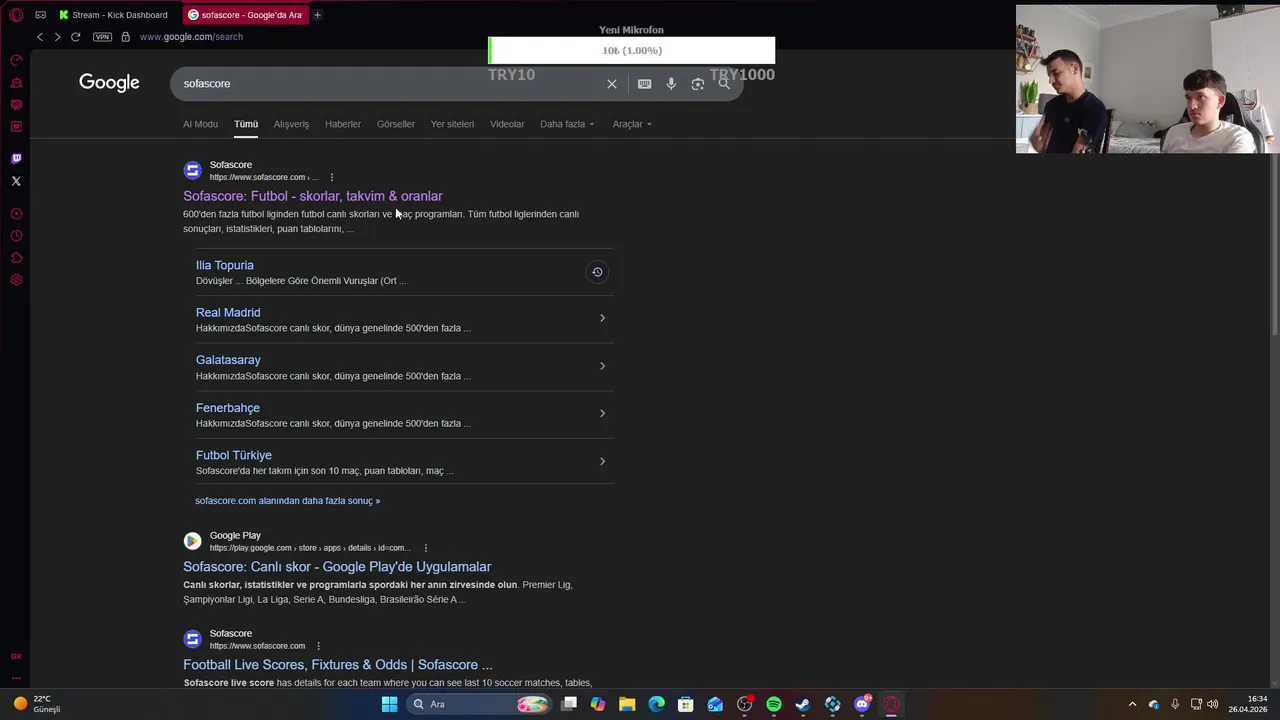The height and width of the screenshot is (720, 1280).
Task: Open the Real Madrid sitelink
Action: [228, 312]
